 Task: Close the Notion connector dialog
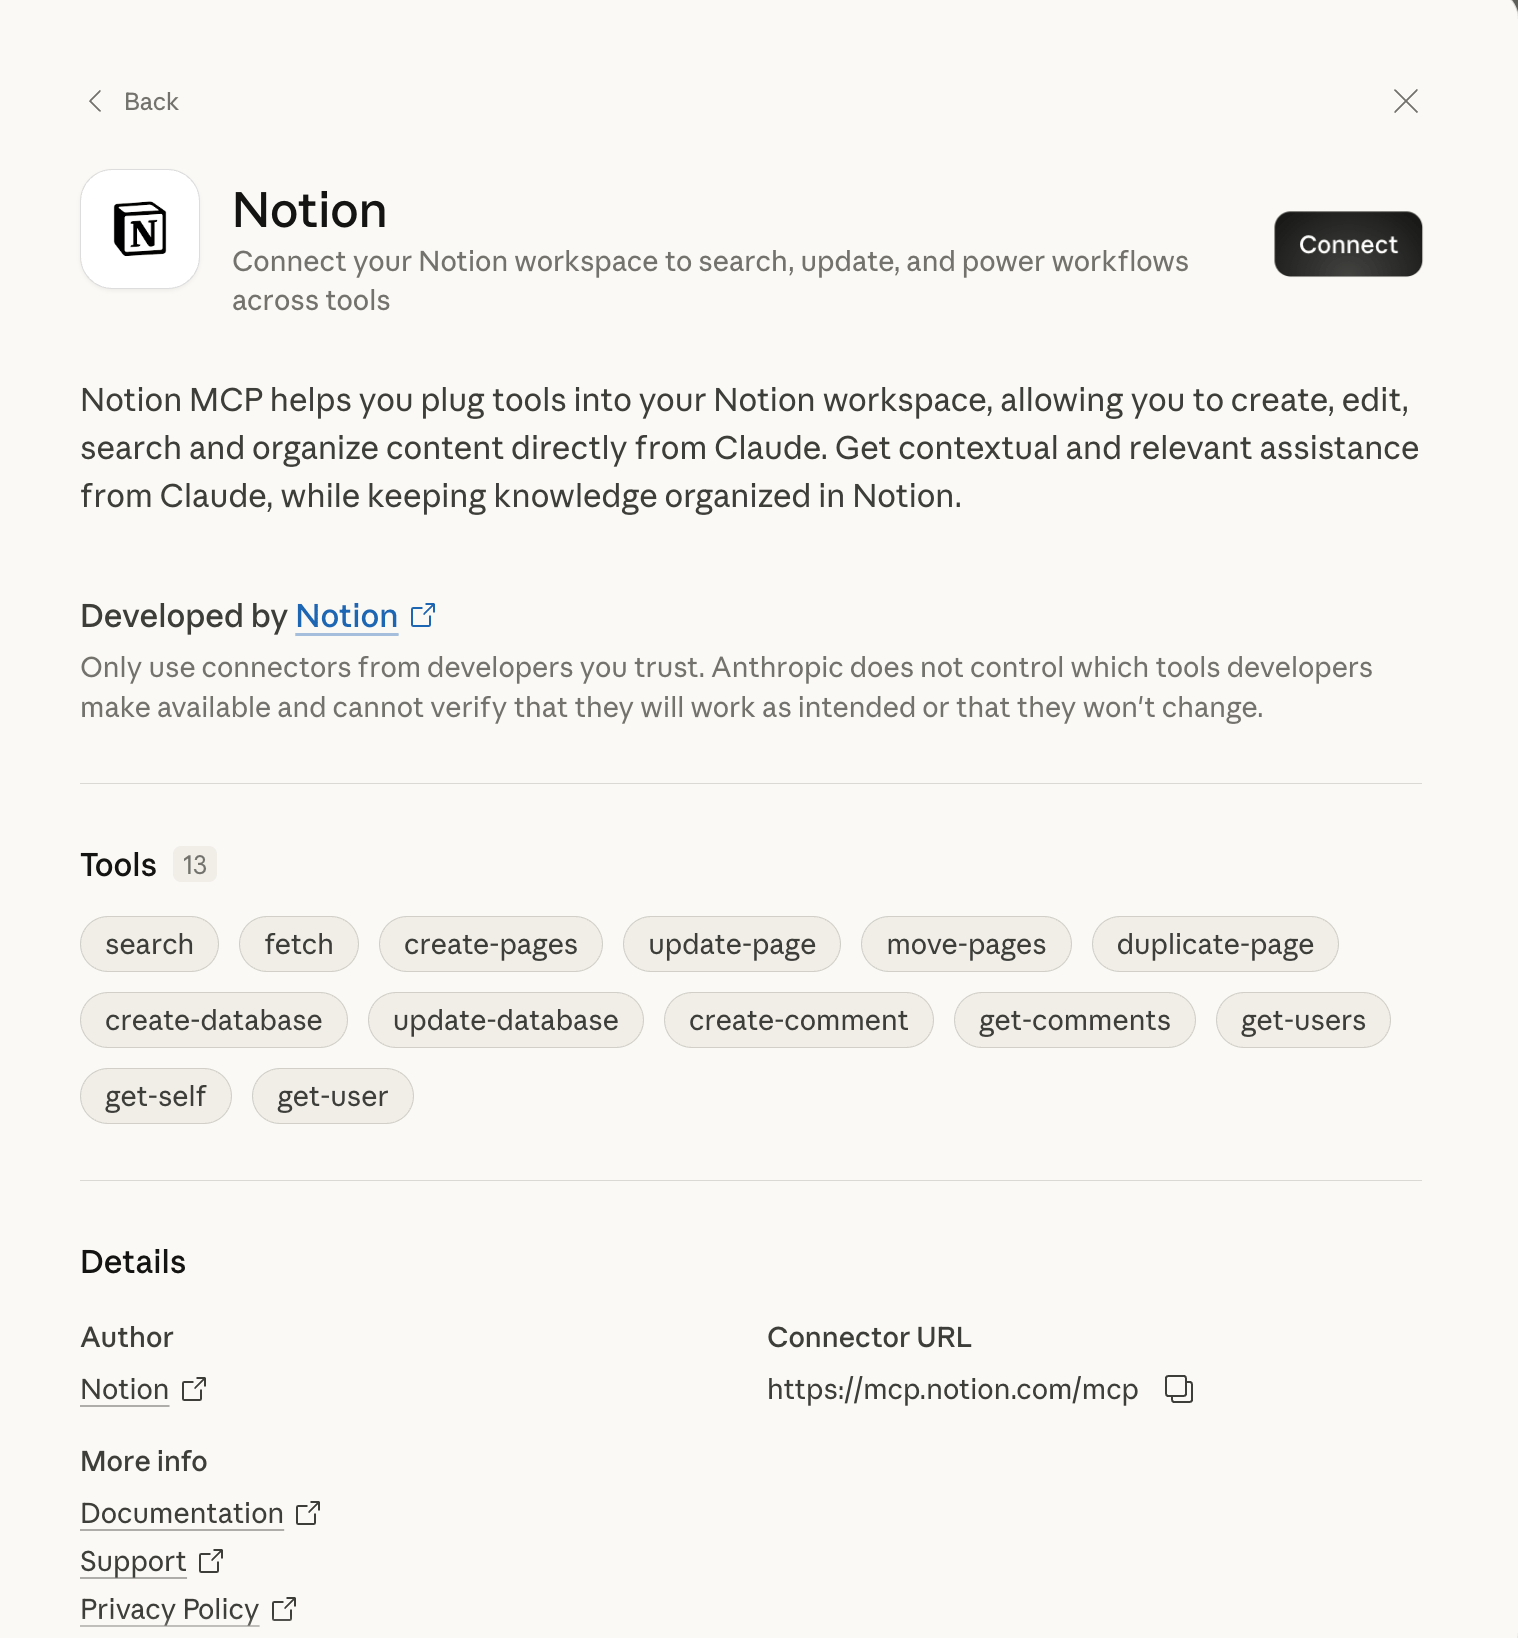(x=1405, y=101)
